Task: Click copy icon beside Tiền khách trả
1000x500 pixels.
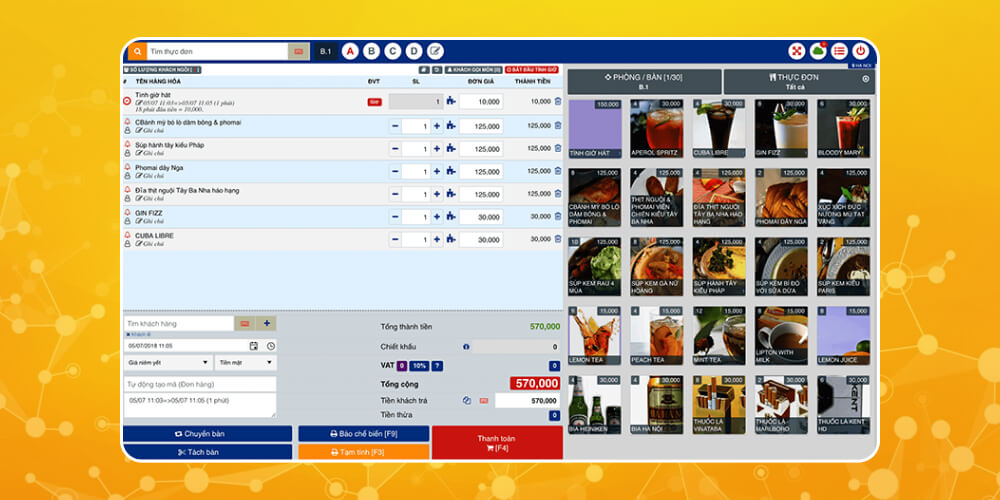Action: click(467, 401)
